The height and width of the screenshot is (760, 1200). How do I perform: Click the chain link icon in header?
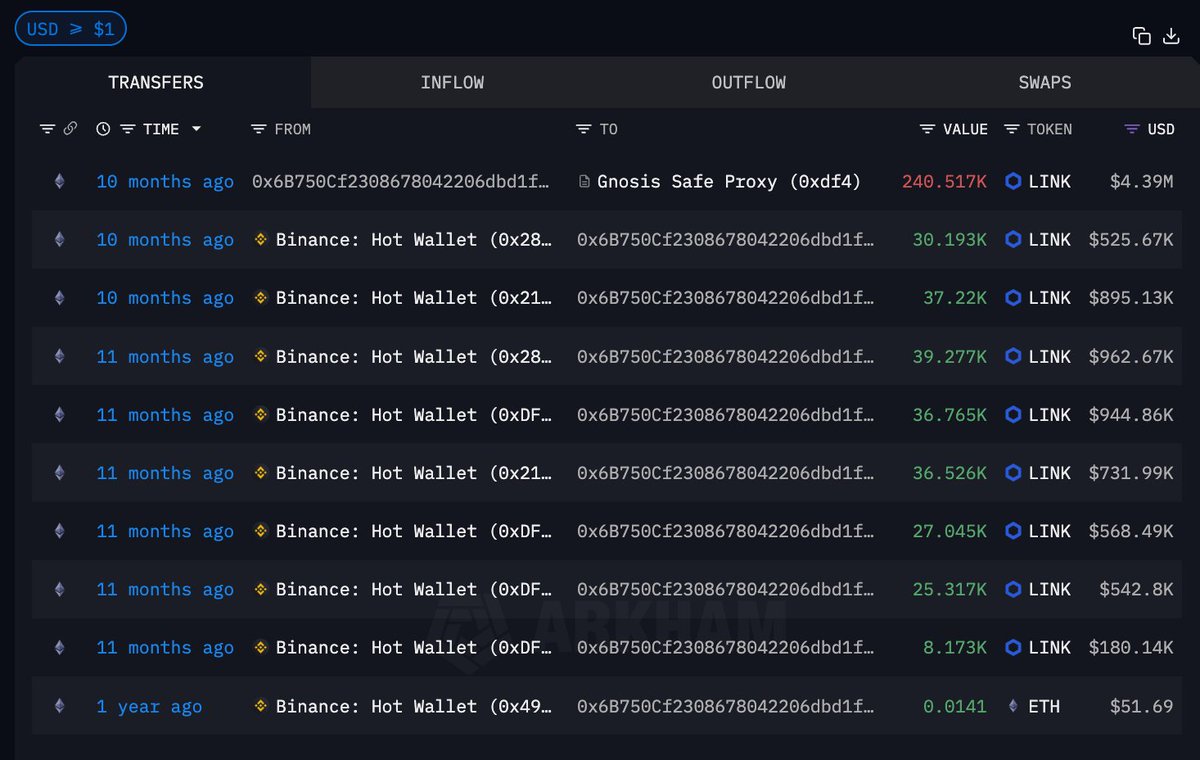pos(70,129)
